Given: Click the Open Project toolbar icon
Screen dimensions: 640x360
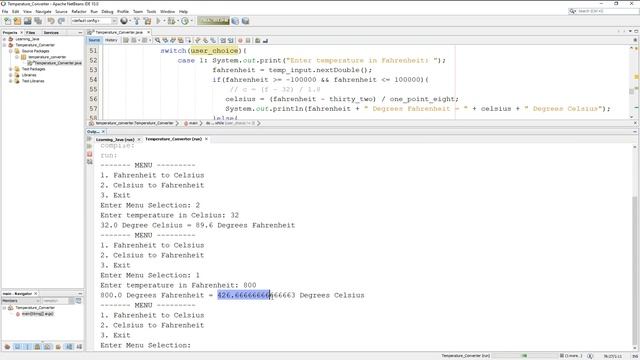Looking at the screenshot, I should pos(28,21).
